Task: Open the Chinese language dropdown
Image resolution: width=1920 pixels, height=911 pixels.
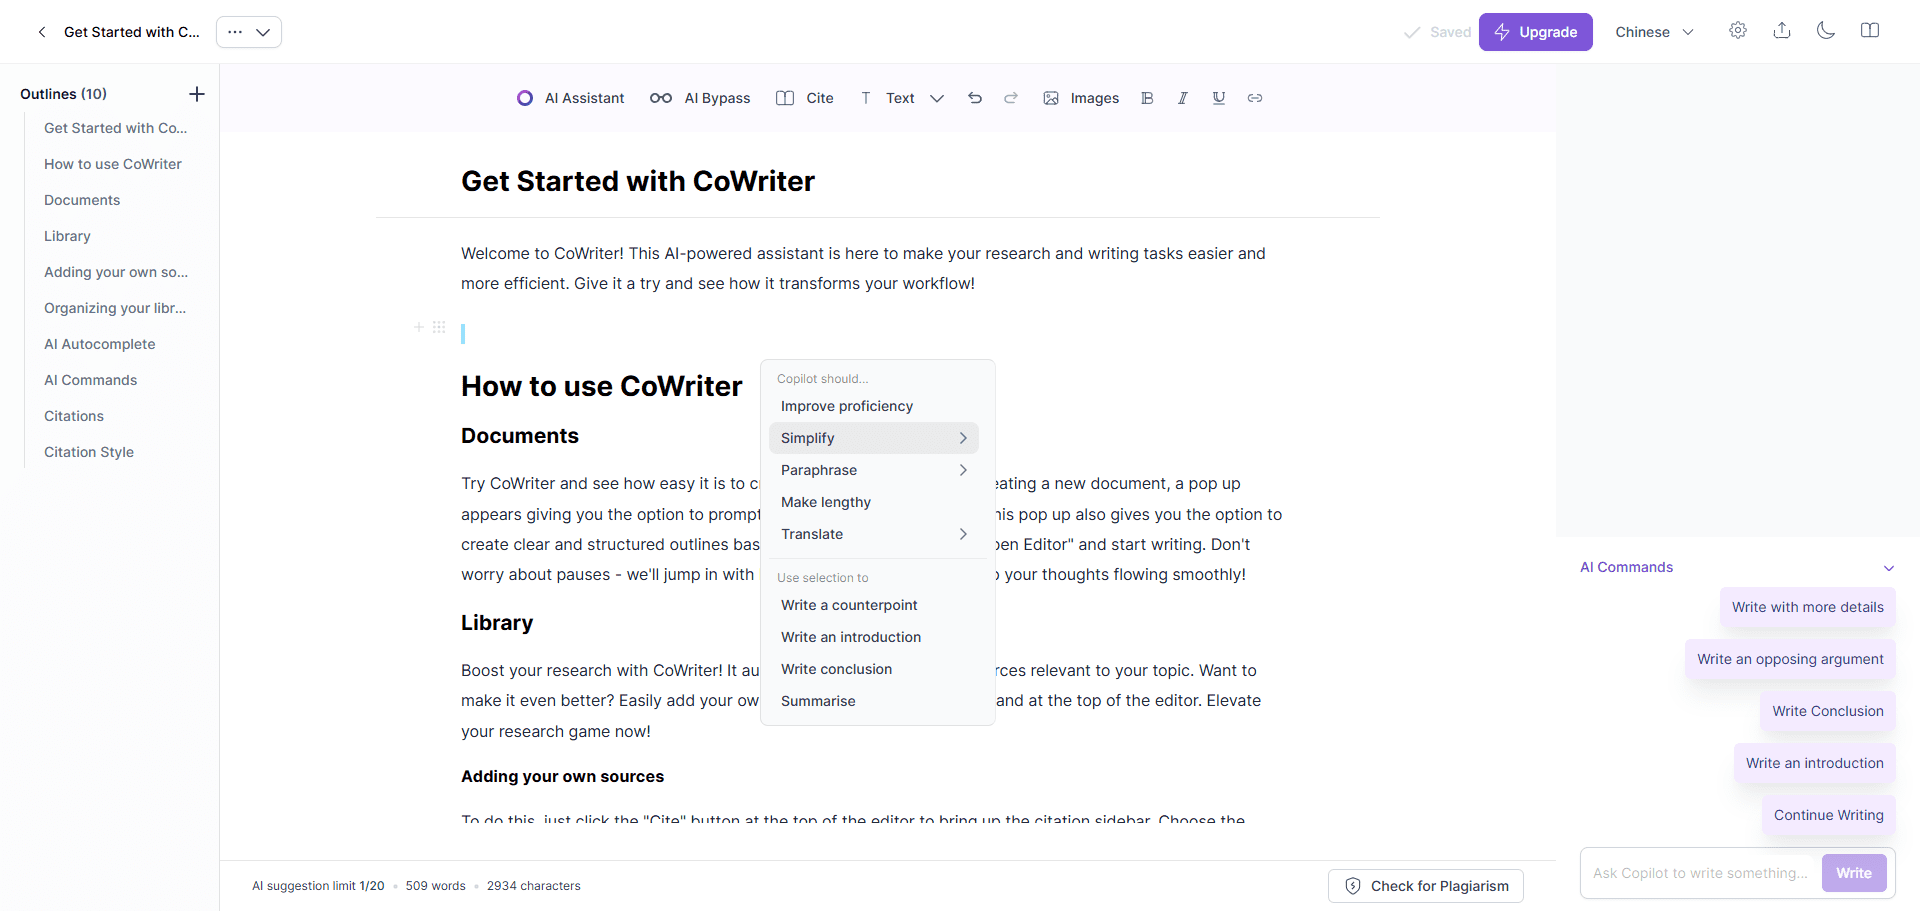Action: [x=1654, y=32]
